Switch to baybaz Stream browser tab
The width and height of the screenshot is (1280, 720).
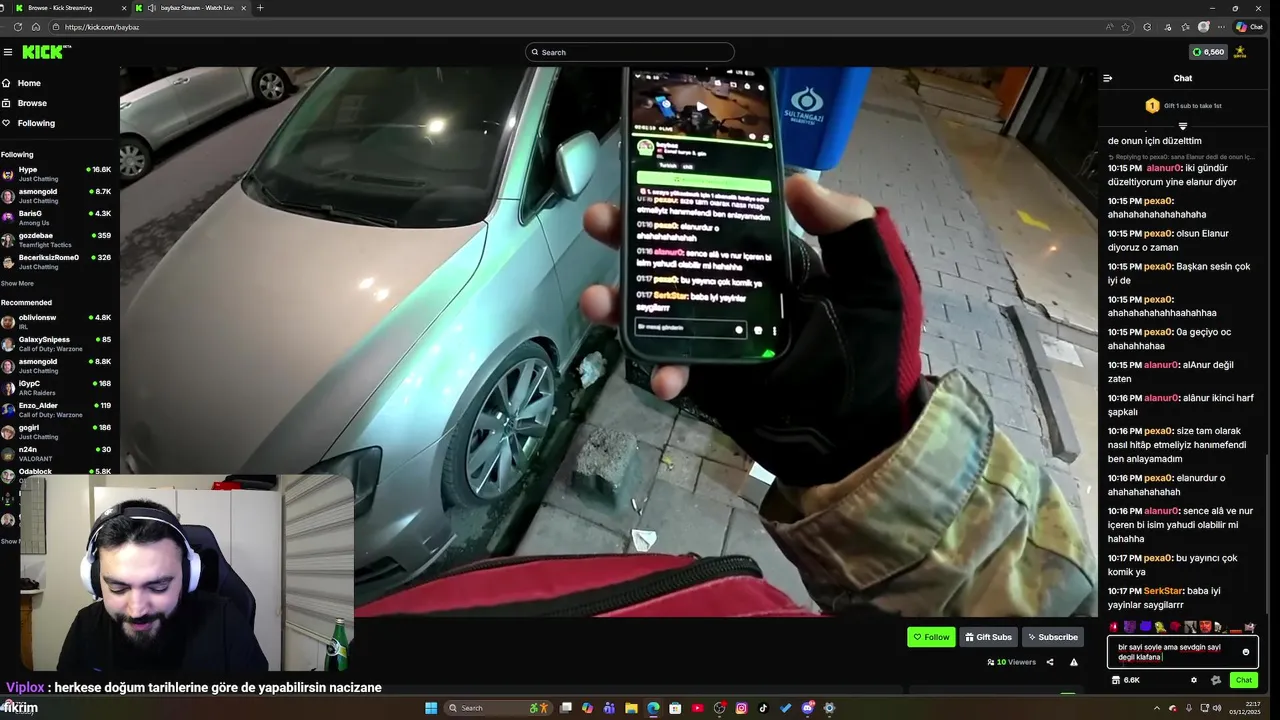pyautogui.click(x=190, y=8)
